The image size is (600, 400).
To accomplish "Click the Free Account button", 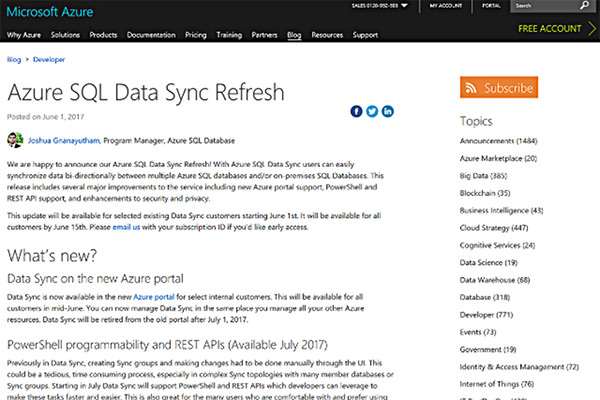I will pos(549,29).
